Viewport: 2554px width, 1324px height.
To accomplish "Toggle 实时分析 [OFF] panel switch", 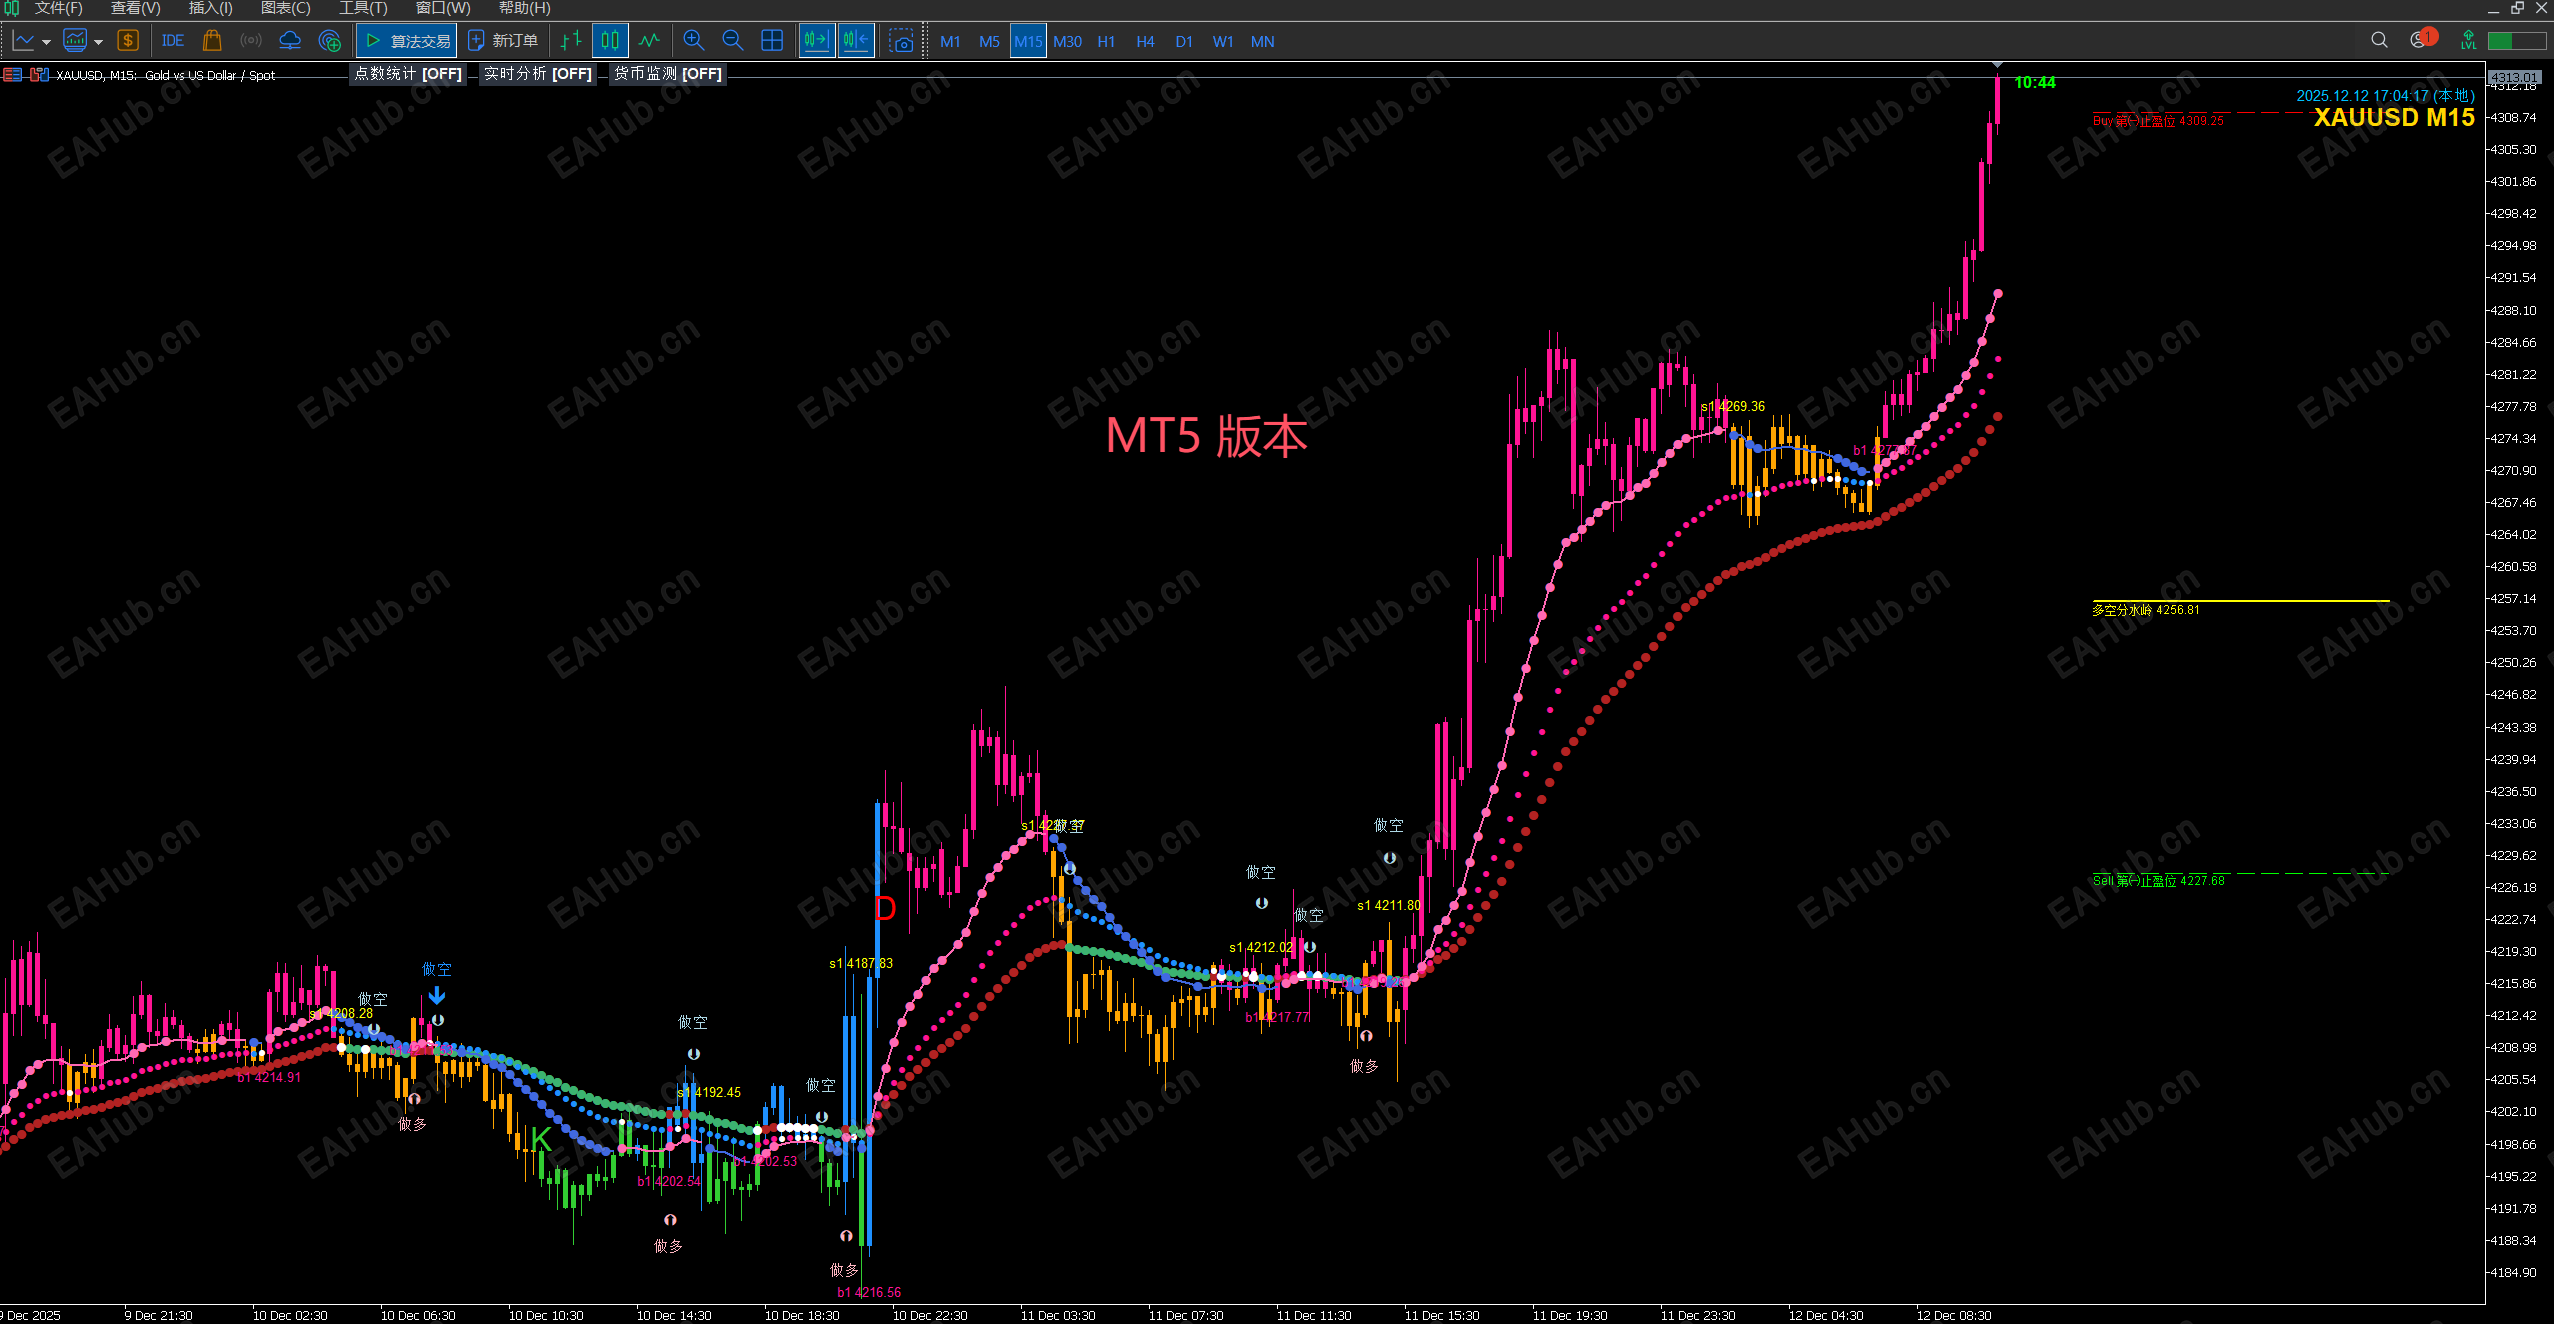I will [x=538, y=74].
